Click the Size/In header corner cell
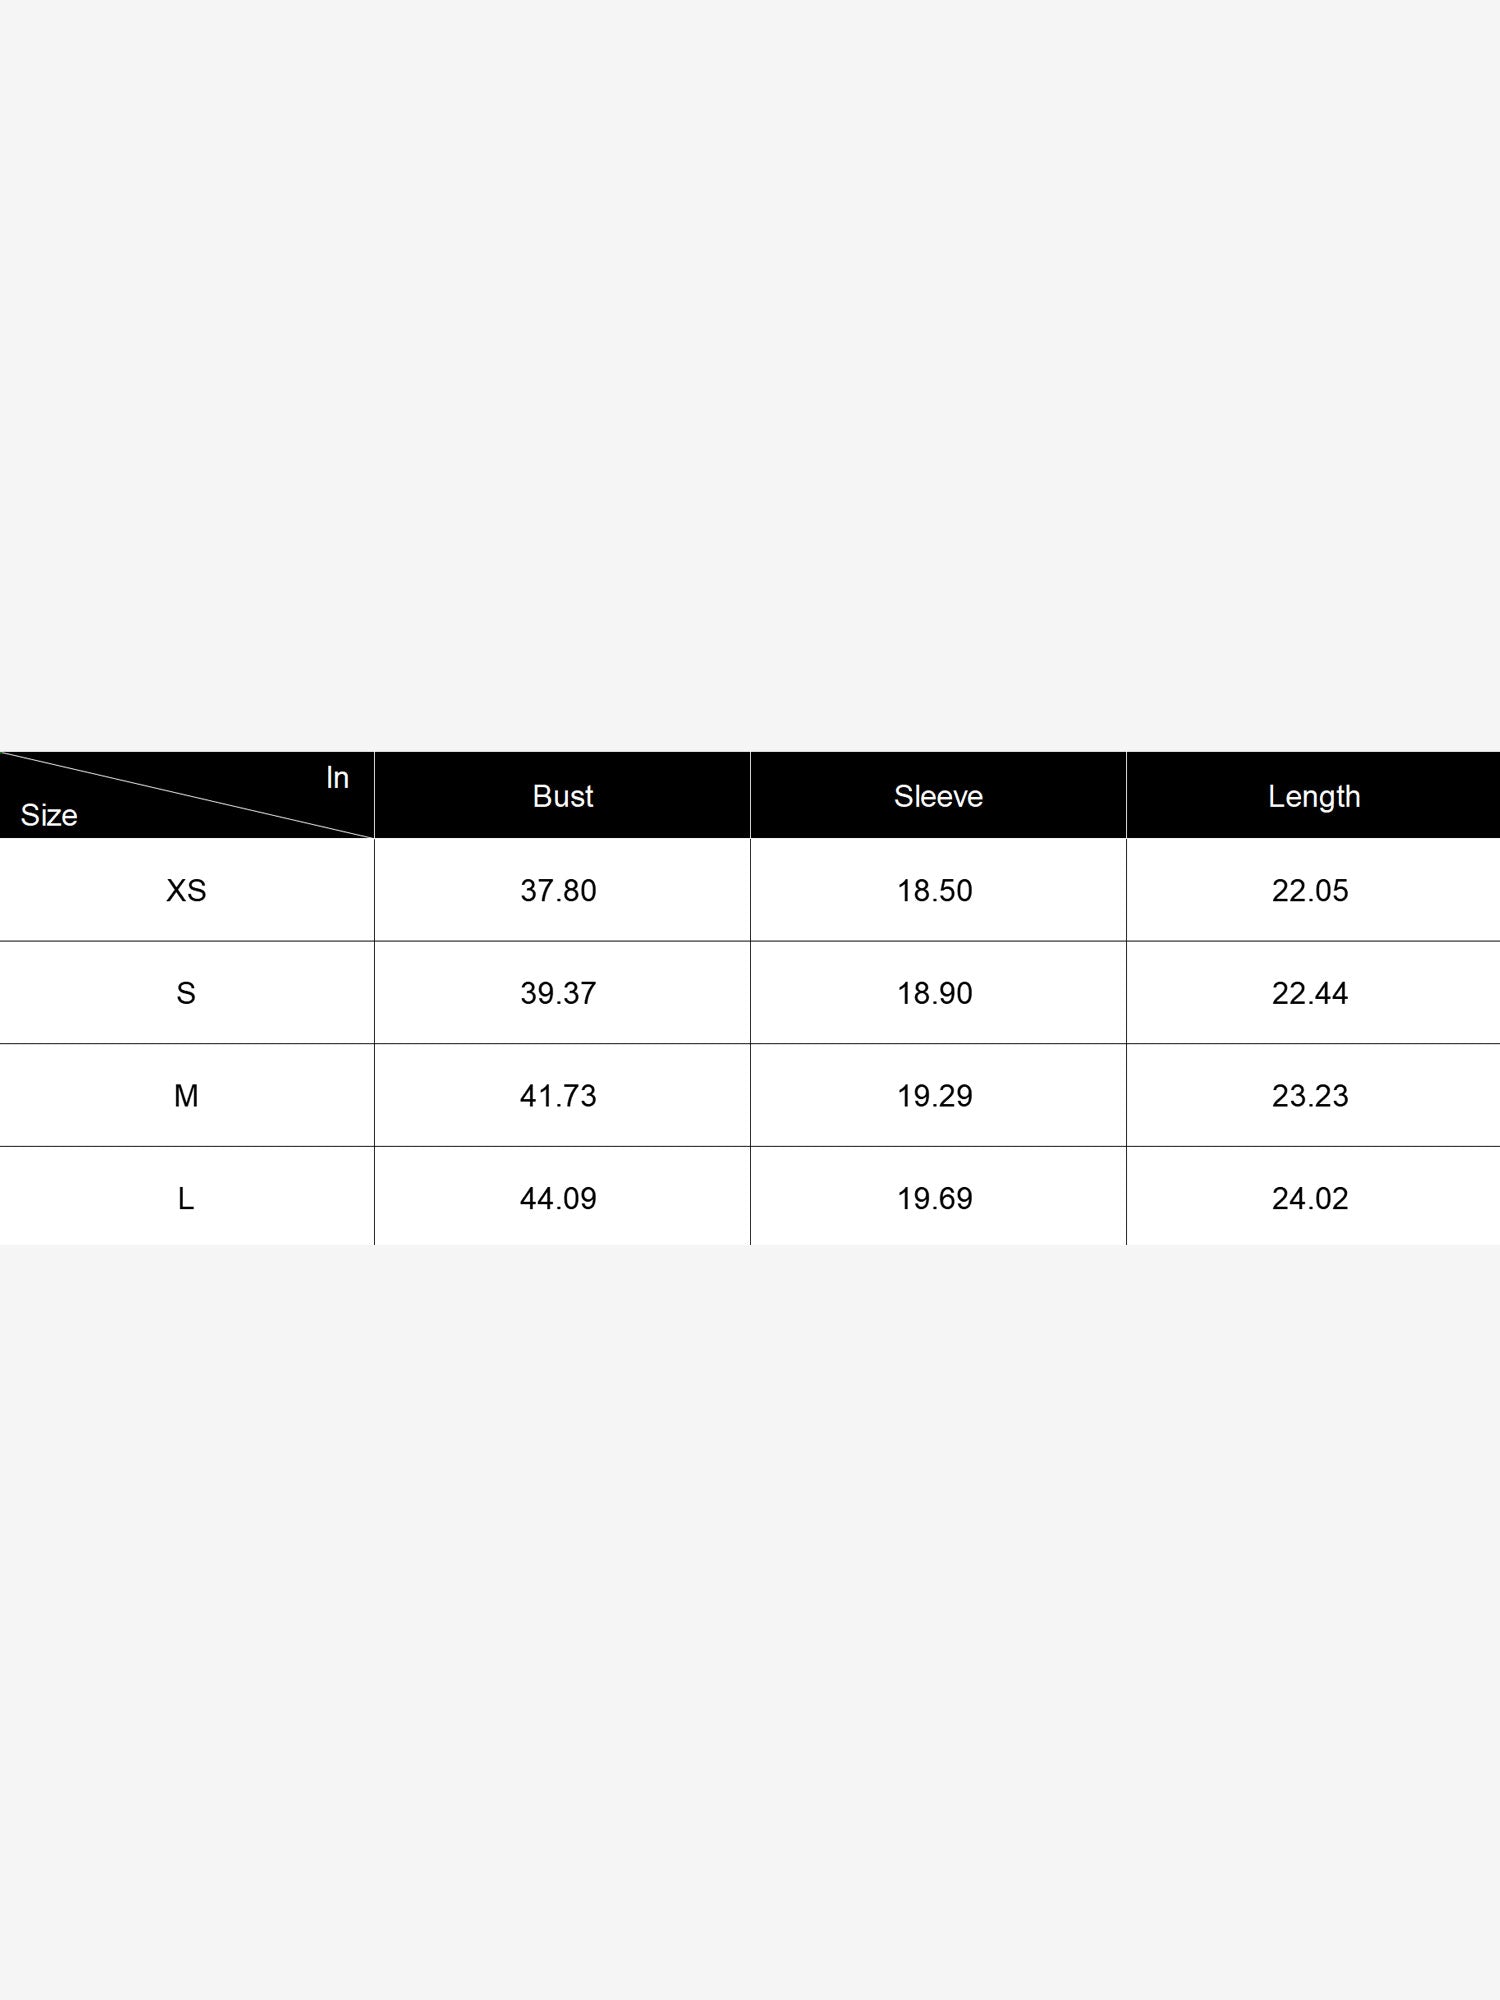The image size is (1500, 2000). pos(187,795)
